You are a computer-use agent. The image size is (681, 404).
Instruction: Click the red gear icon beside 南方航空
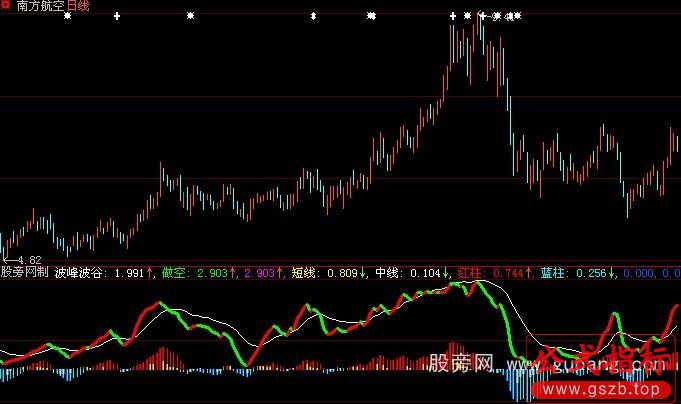[7, 6]
